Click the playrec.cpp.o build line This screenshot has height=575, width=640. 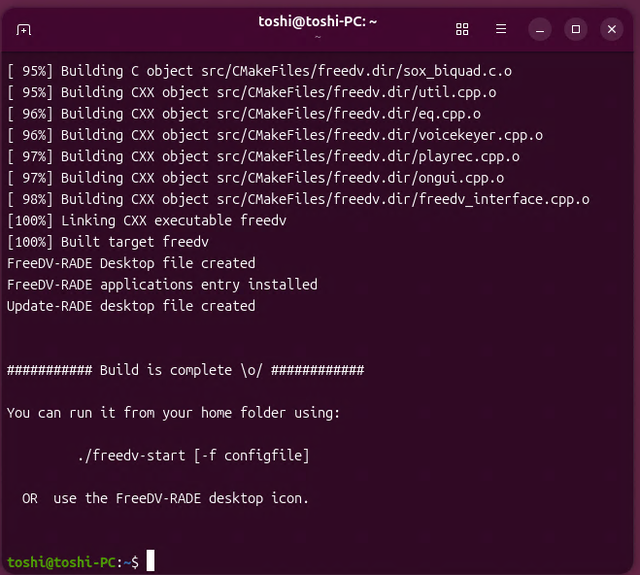263,157
